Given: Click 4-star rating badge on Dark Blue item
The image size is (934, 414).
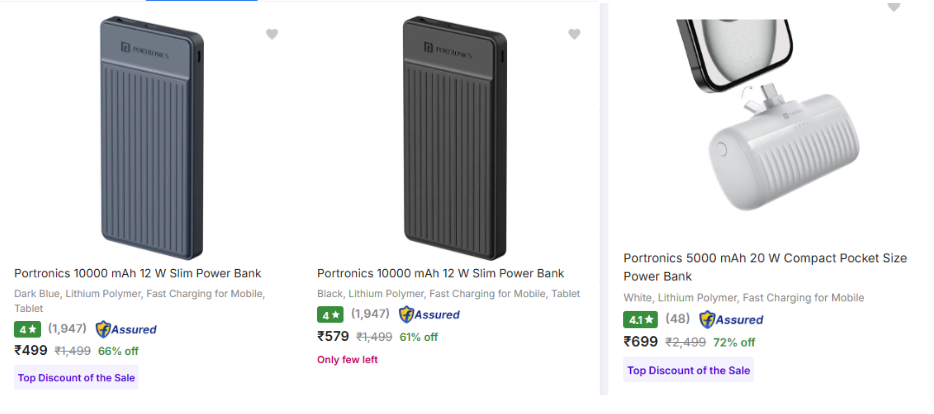Looking at the screenshot, I should 27,329.
